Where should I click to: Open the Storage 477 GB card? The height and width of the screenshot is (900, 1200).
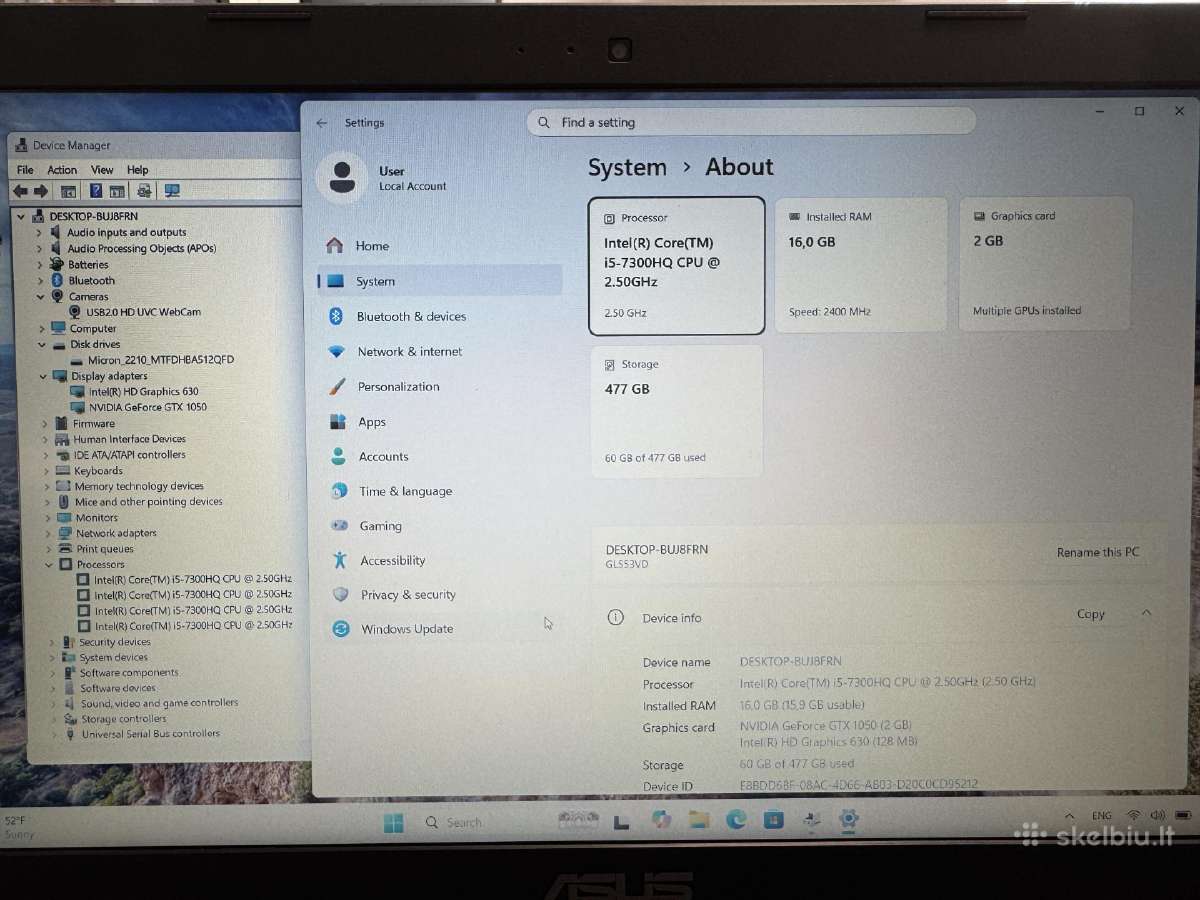click(x=677, y=411)
